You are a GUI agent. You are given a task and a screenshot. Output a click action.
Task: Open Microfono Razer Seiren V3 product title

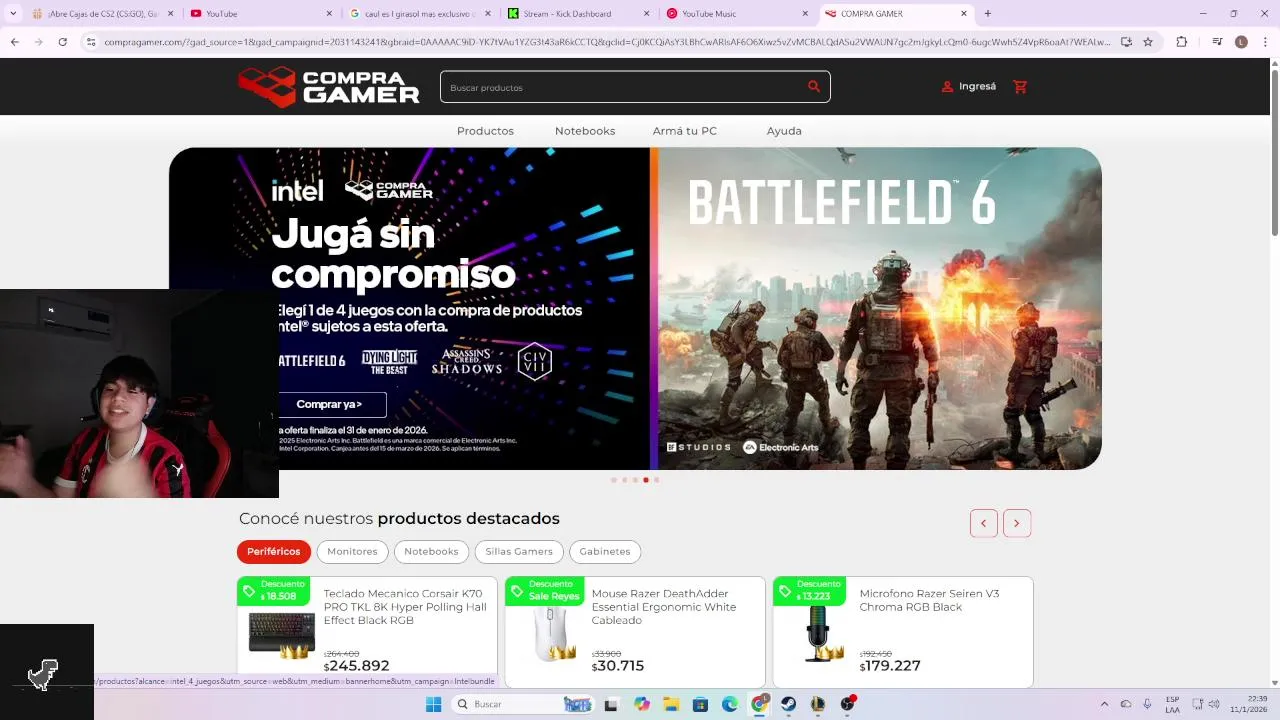(929, 600)
